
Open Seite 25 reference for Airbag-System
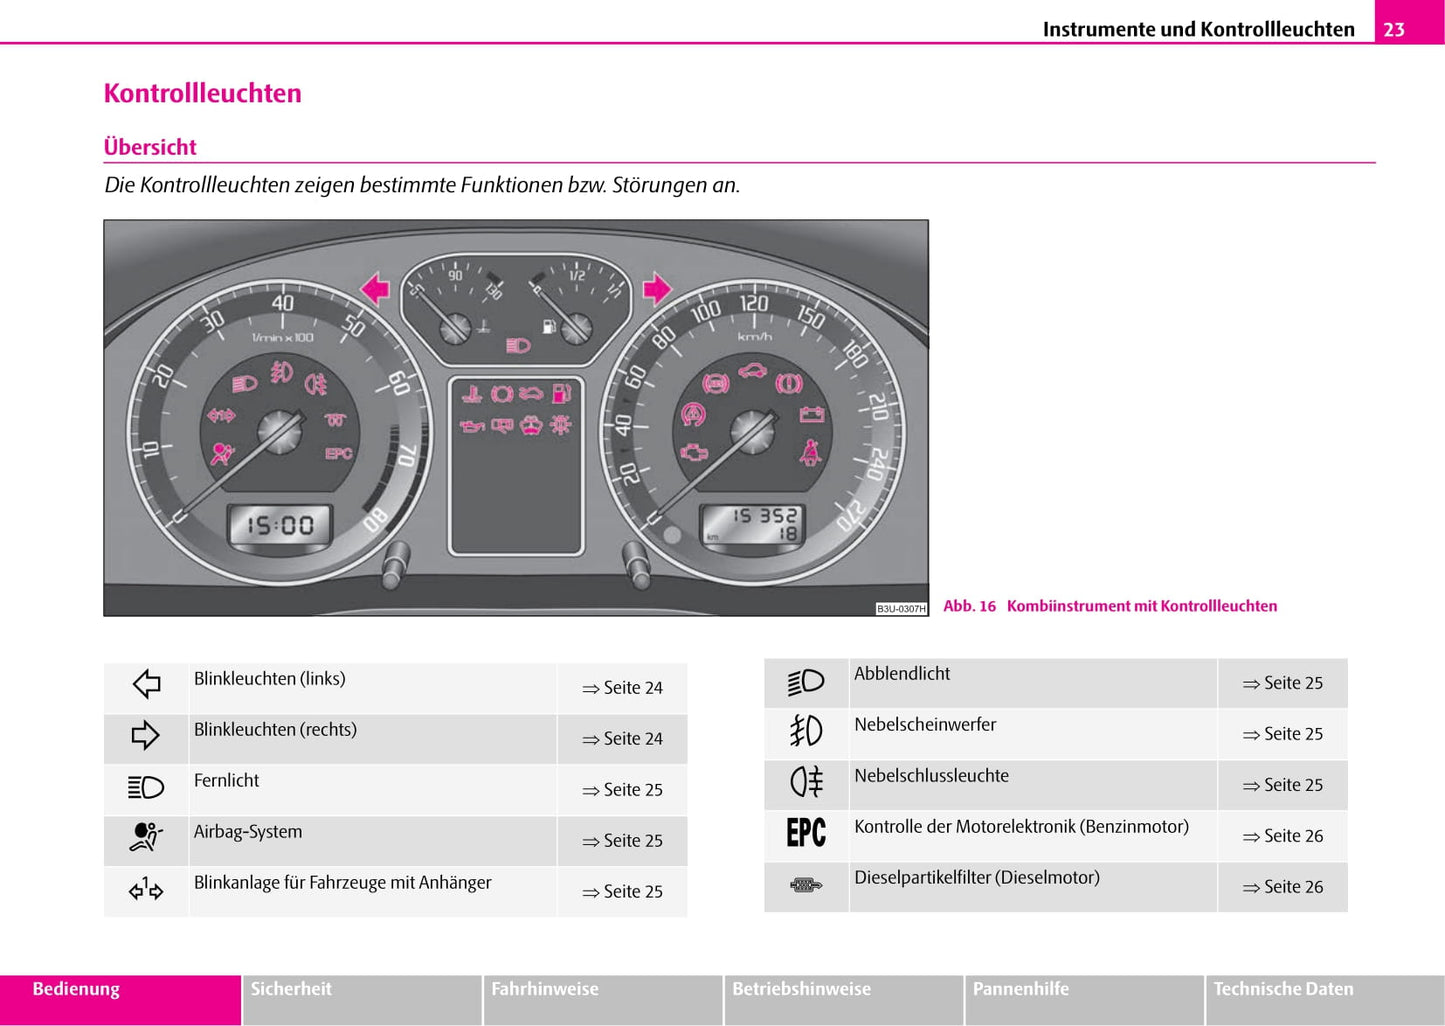tap(623, 841)
